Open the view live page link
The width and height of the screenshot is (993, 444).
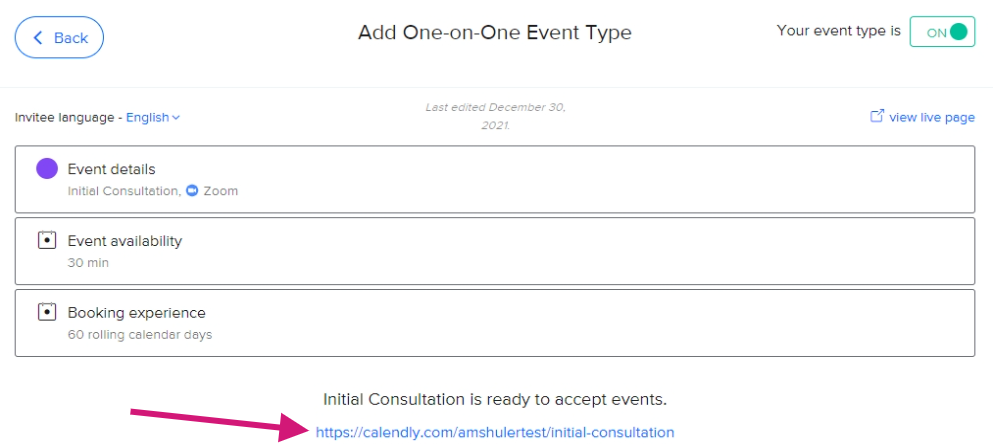point(932,117)
